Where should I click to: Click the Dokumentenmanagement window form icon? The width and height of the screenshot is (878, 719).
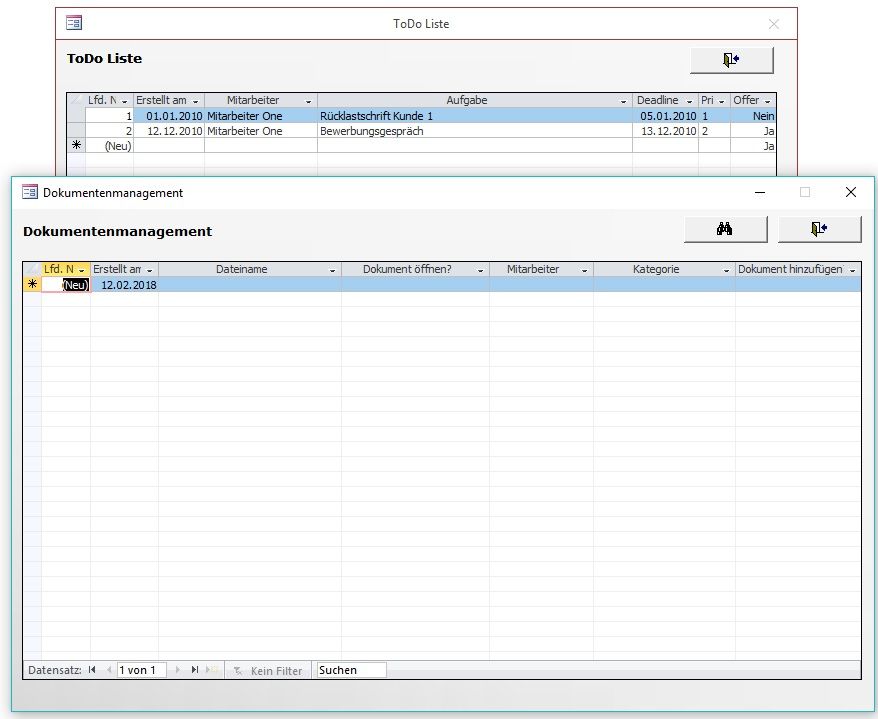pyautogui.click(x=30, y=192)
